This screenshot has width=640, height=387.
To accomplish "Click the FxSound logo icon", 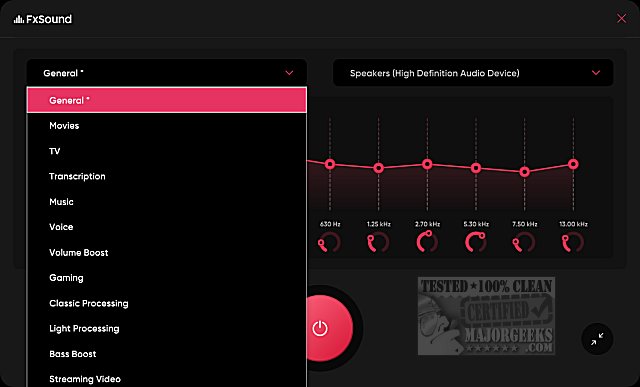I will click(x=19, y=19).
